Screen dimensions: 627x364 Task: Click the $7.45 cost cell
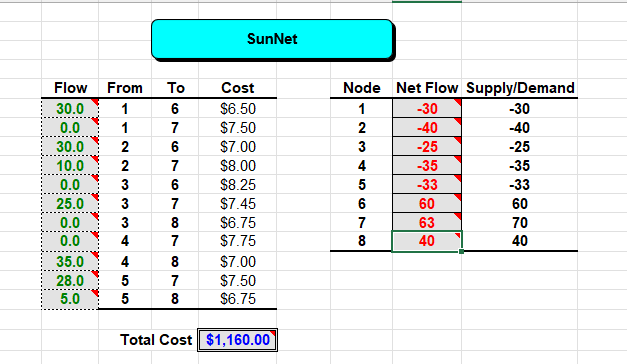pyautogui.click(x=238, y=204)
